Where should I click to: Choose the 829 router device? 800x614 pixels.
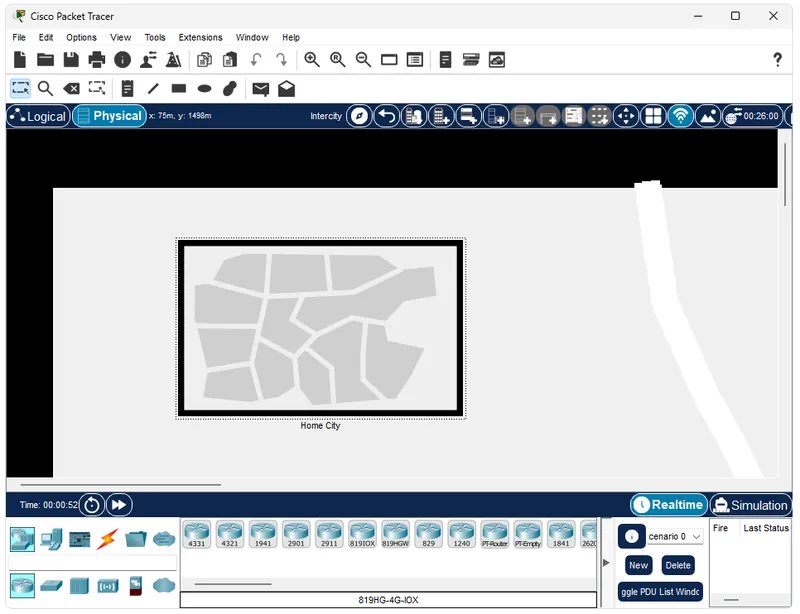point(429,534)
